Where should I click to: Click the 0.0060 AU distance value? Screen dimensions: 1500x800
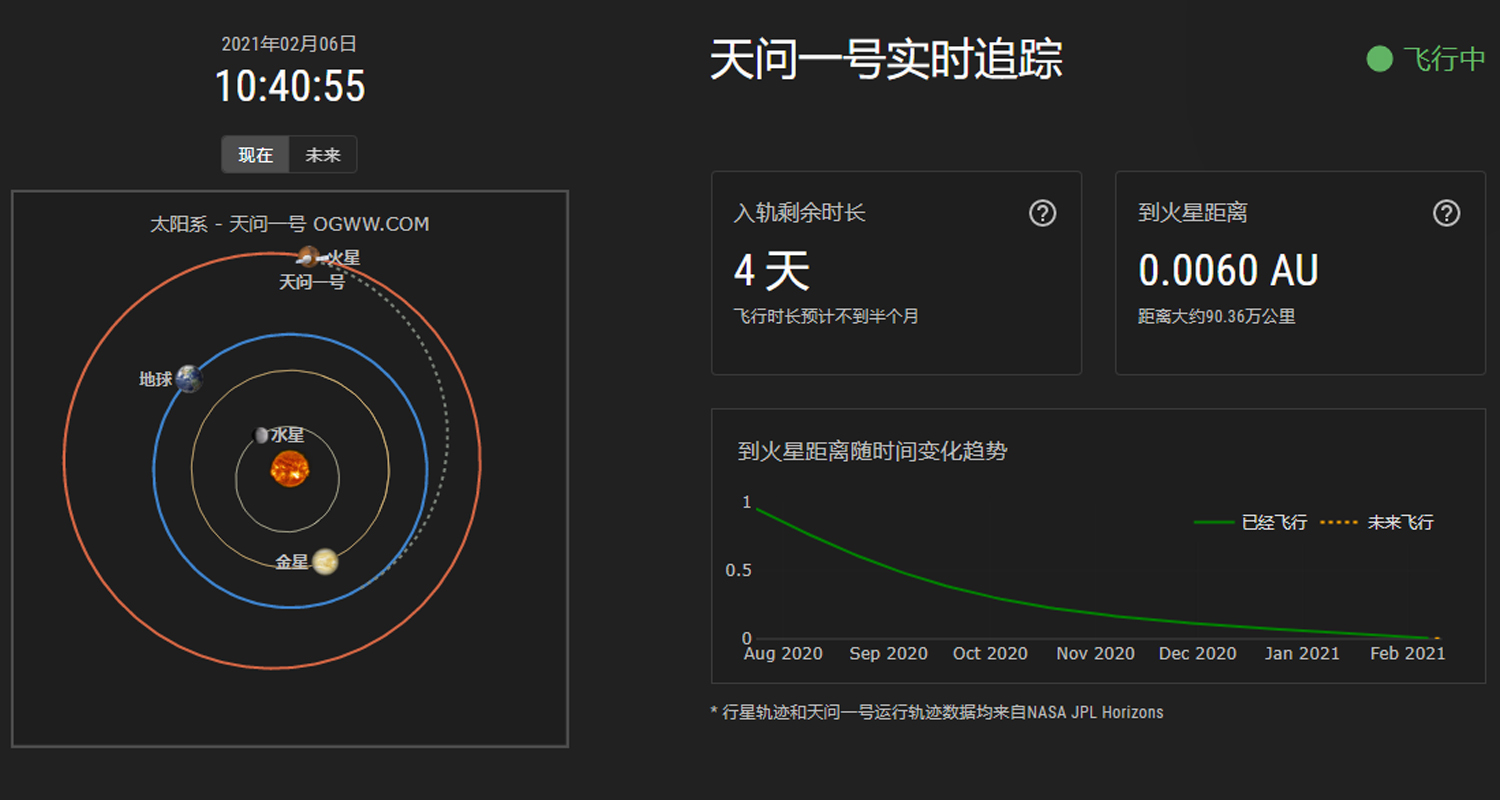(x=1228, y=270)
